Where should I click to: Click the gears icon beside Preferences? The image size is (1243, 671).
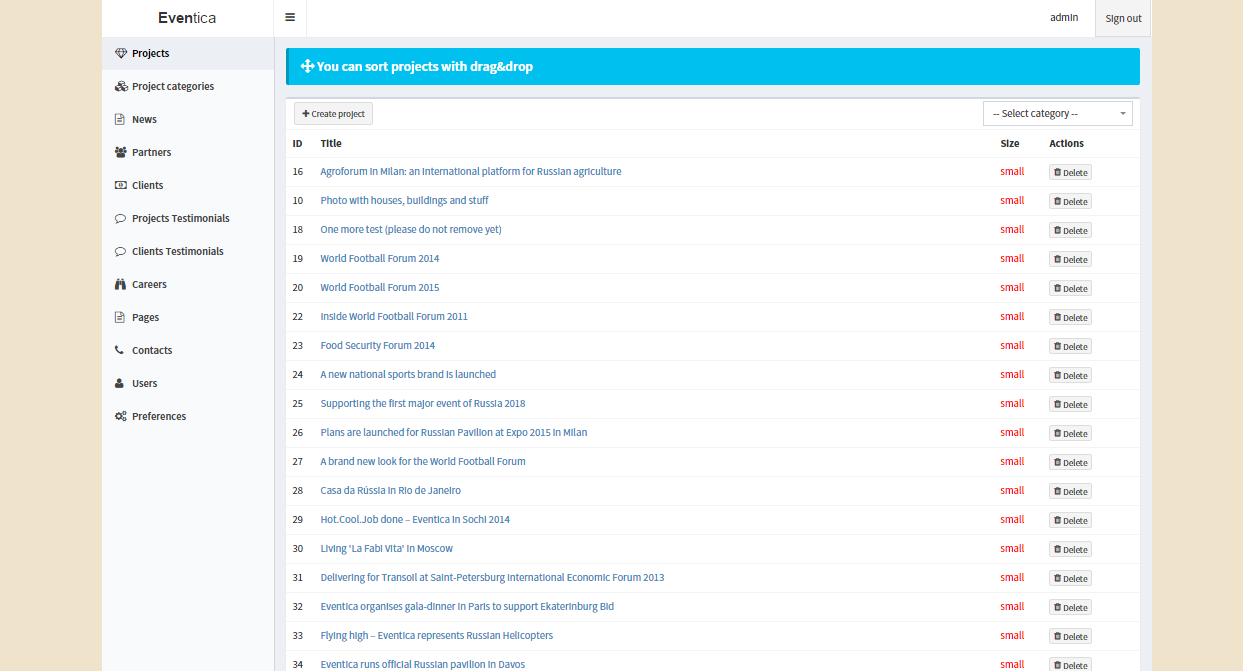tap(121, 417)
